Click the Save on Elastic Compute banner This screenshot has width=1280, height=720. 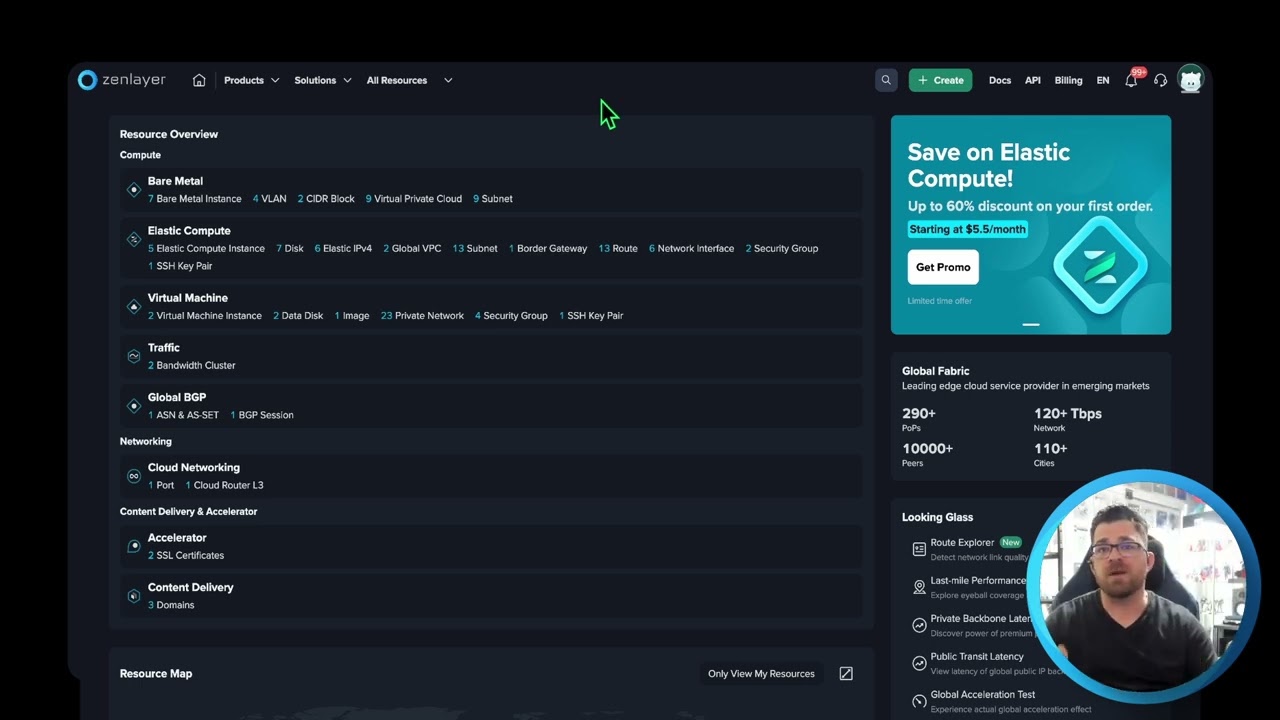(1031, 225)
